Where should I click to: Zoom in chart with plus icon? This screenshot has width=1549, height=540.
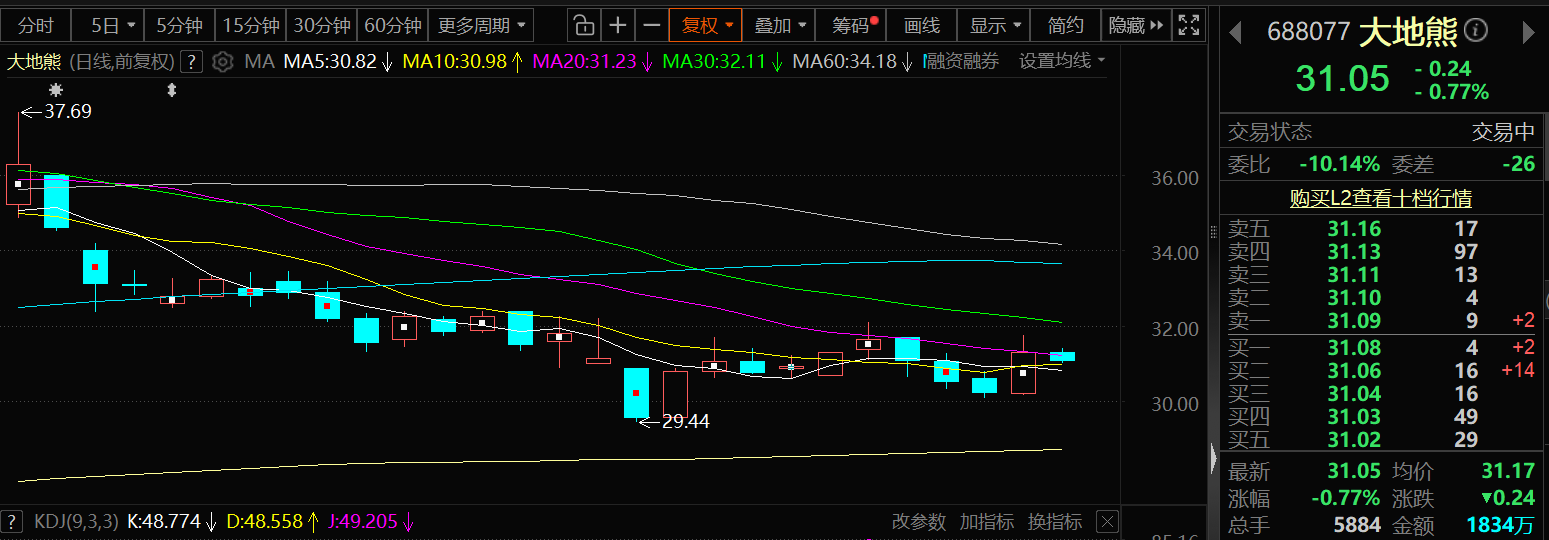point(618,25)
